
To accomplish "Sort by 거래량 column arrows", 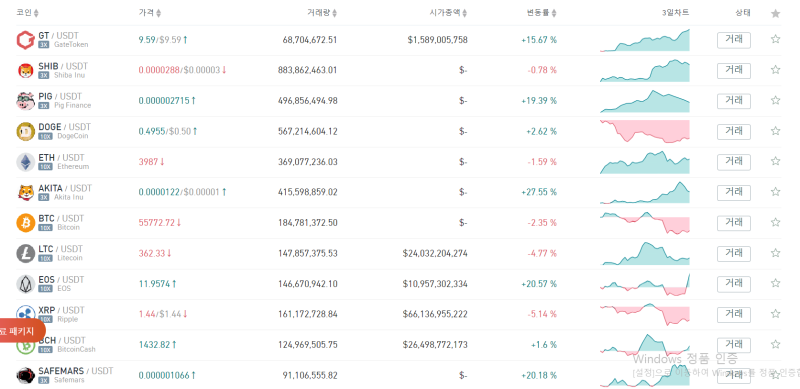I will click(334, 13).
